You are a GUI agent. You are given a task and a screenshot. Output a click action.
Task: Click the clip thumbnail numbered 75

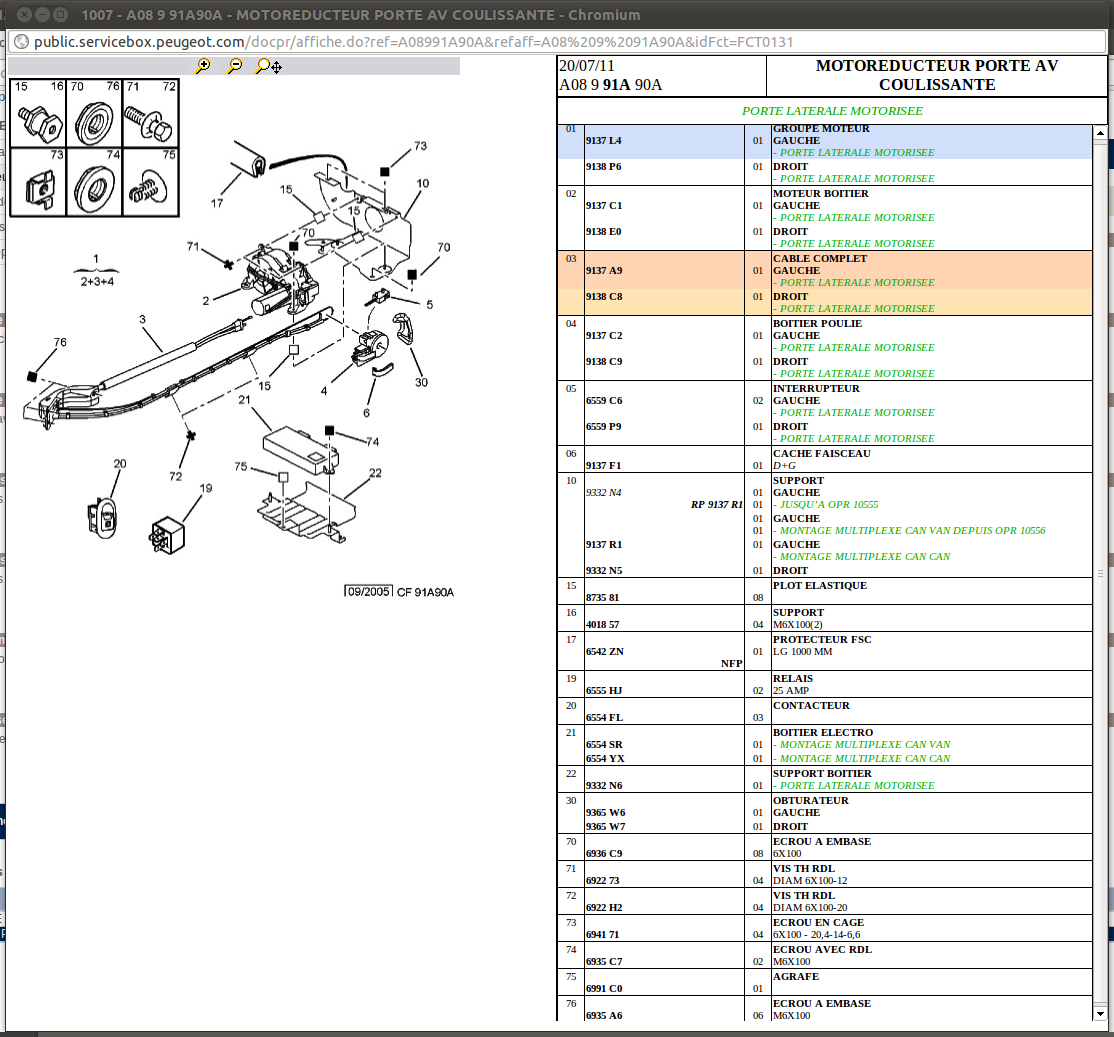[151, 182]
